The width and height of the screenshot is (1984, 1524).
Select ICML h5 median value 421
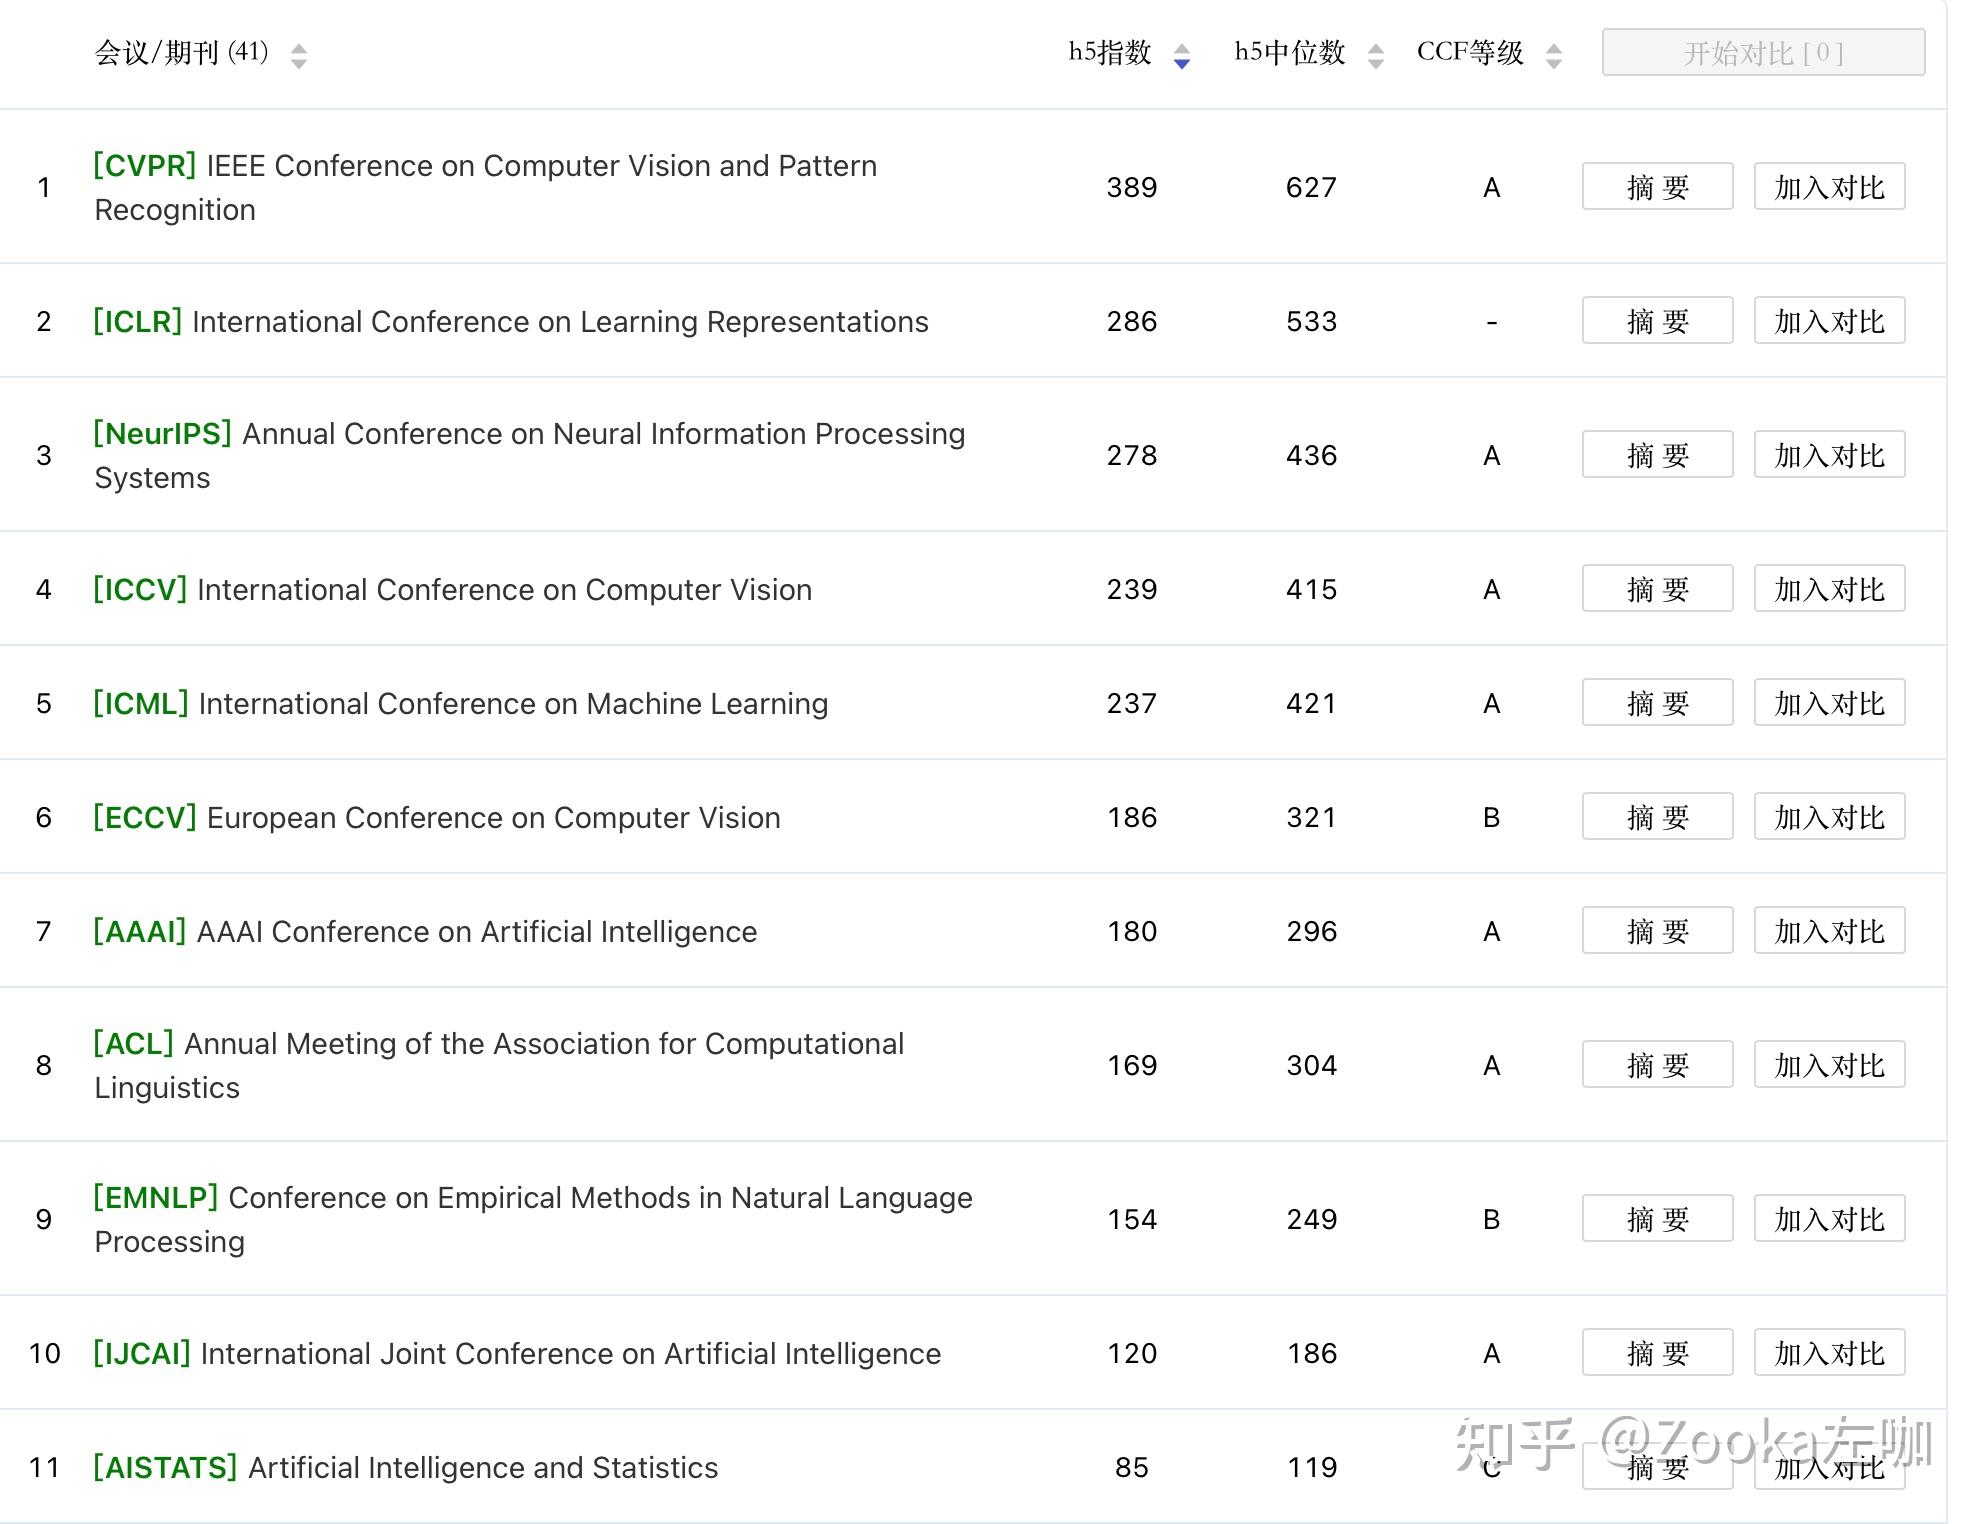[x=1311, y=704]
